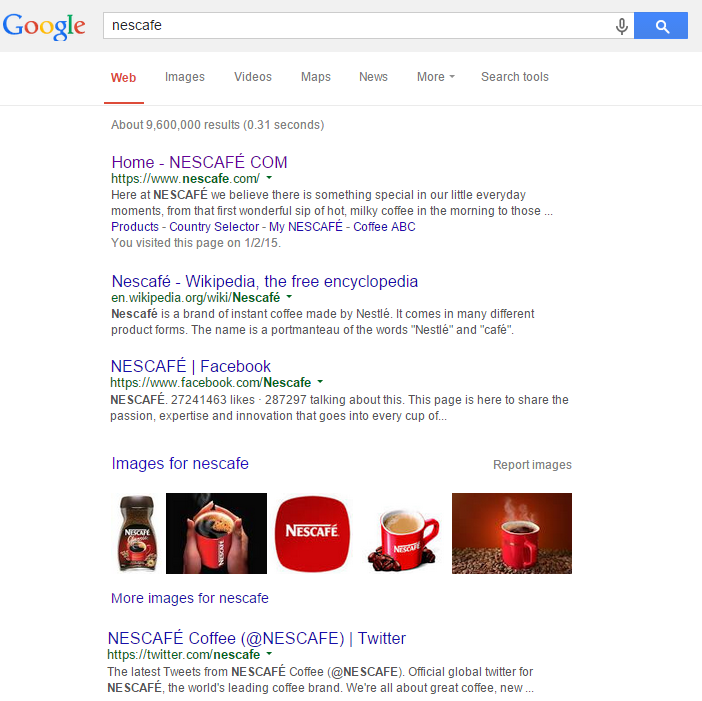Screen dimensions: 702x701
Task: Click More images for nescafe link
Action: pos(190,598)
